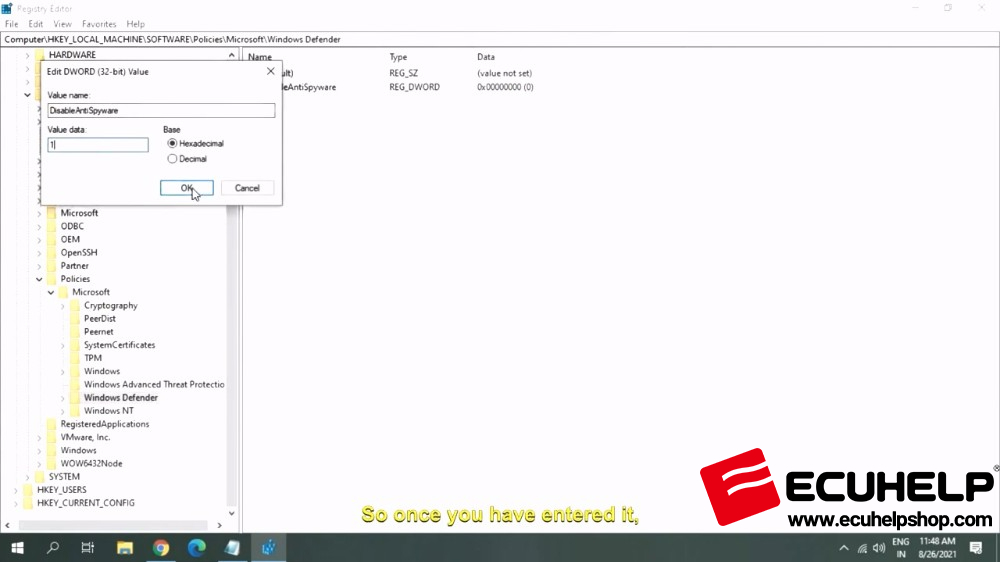The width and height of the screenshot is (1000, 562).
Task: Expand the Cryptography key
Action: click(62, 306)
